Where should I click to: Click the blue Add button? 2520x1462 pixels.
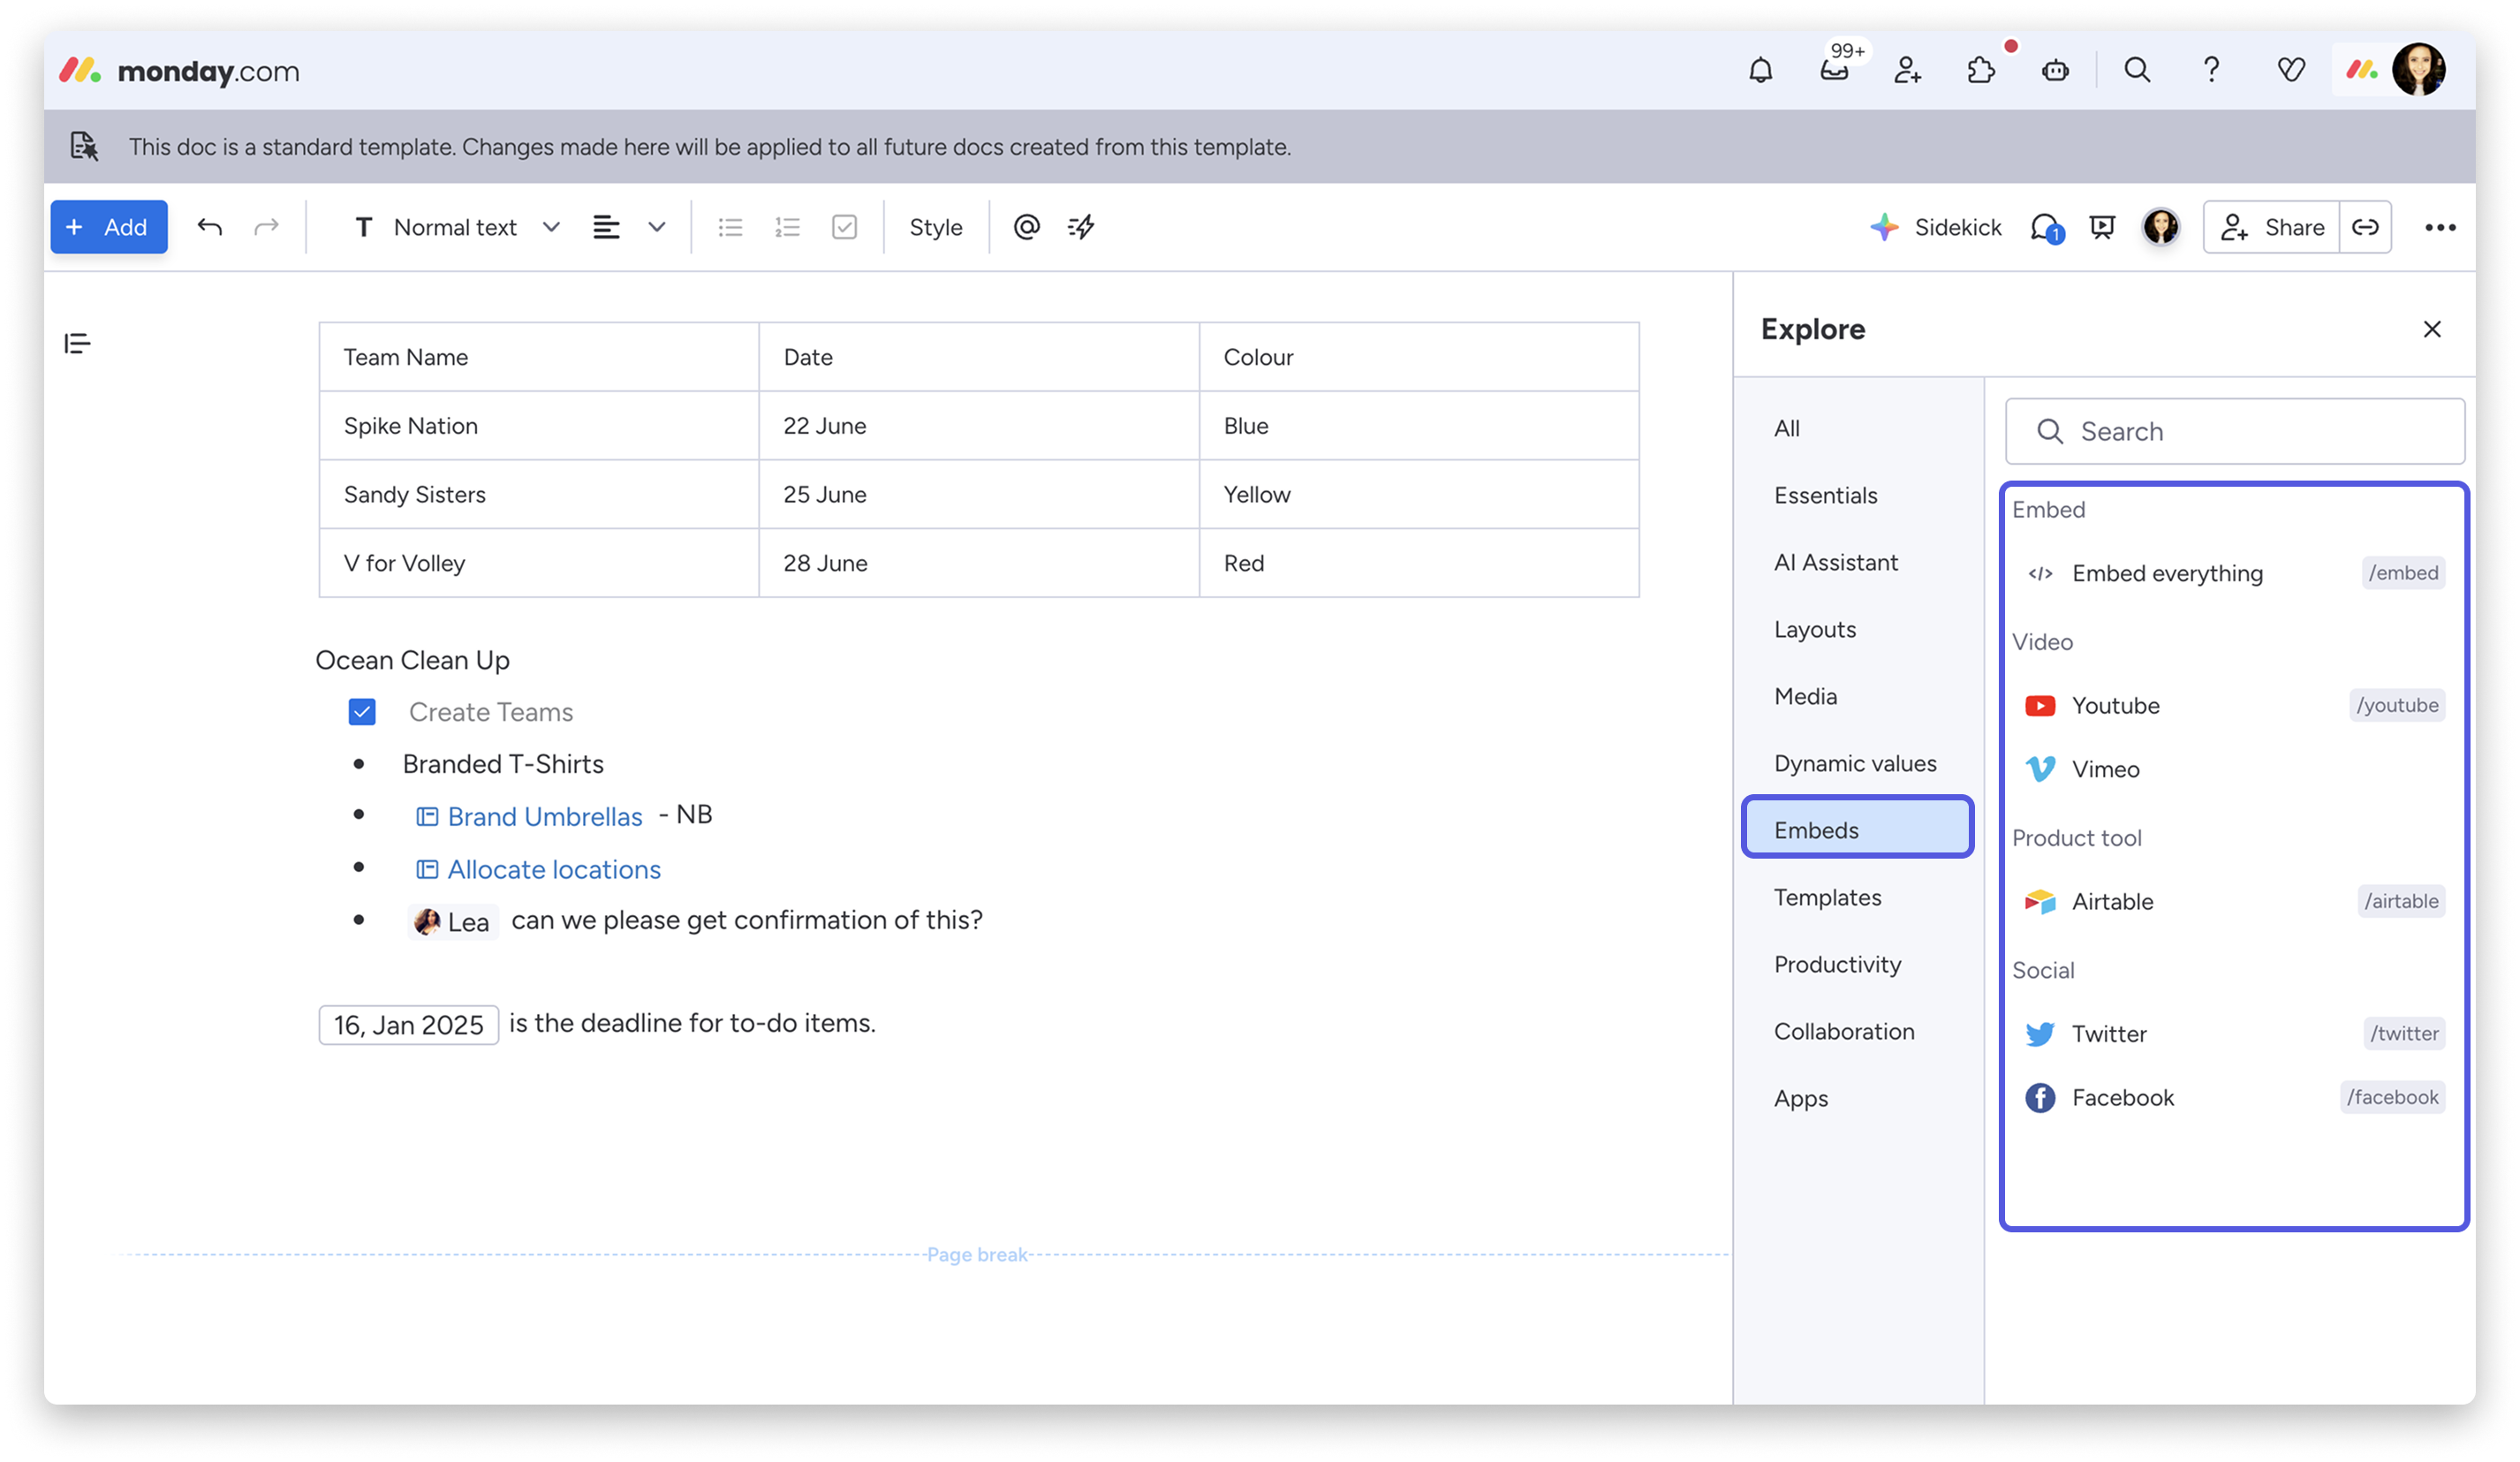(x=109, y=227)
